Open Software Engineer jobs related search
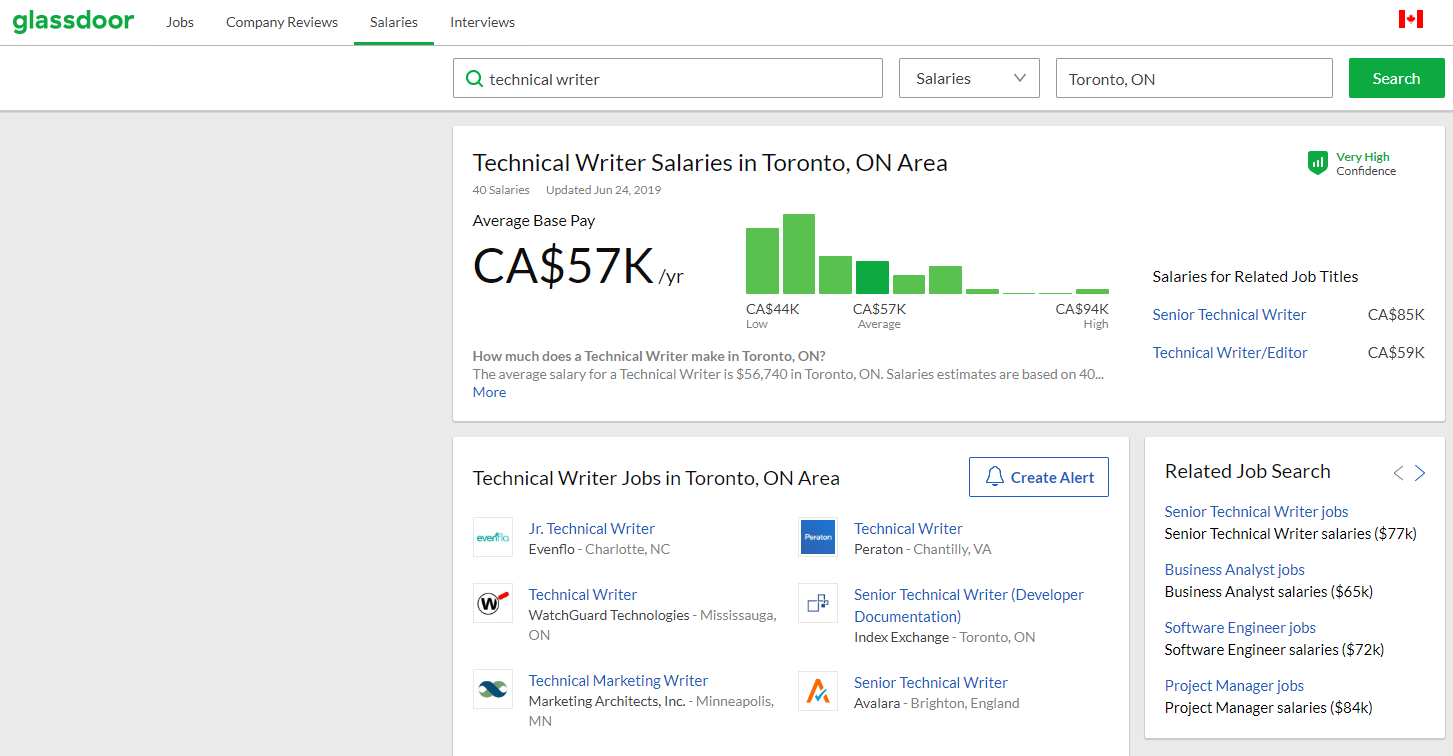The width and height of the screenshot is (1453, 756). [x=1240, y=627]
